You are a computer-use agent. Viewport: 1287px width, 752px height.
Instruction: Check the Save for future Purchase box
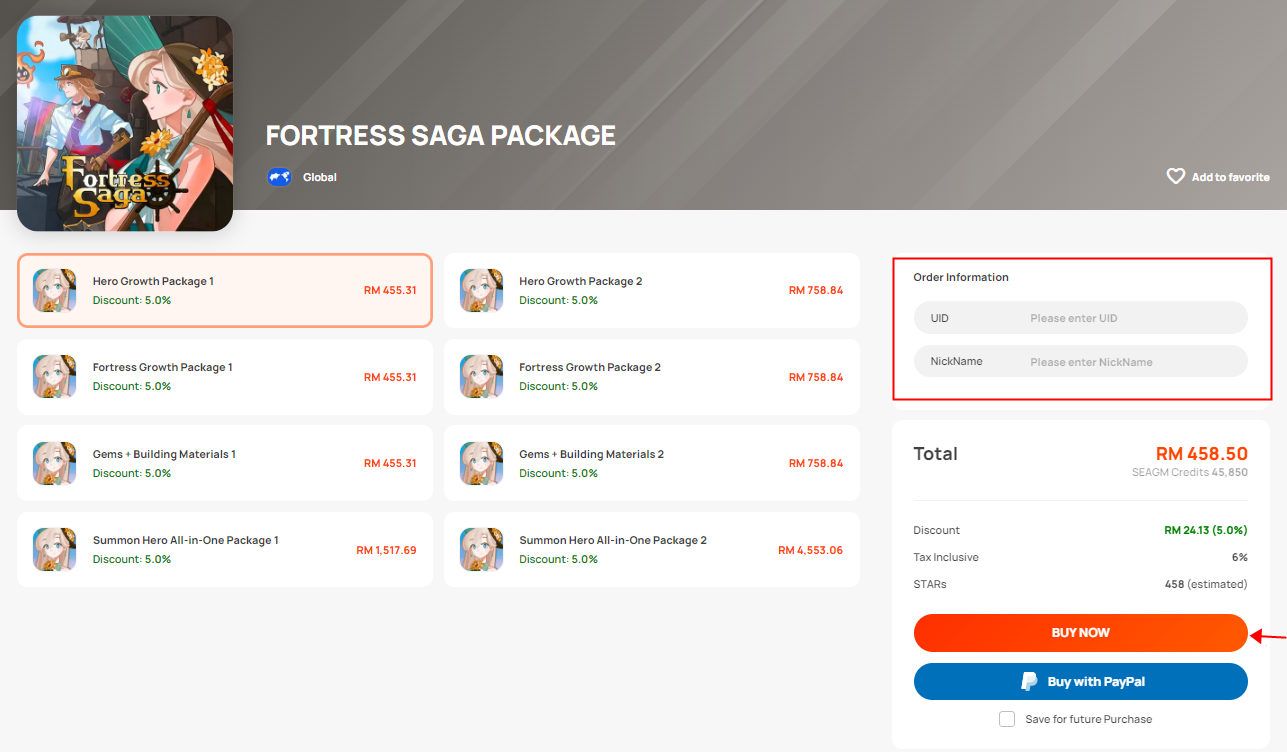click(1007, 719)
